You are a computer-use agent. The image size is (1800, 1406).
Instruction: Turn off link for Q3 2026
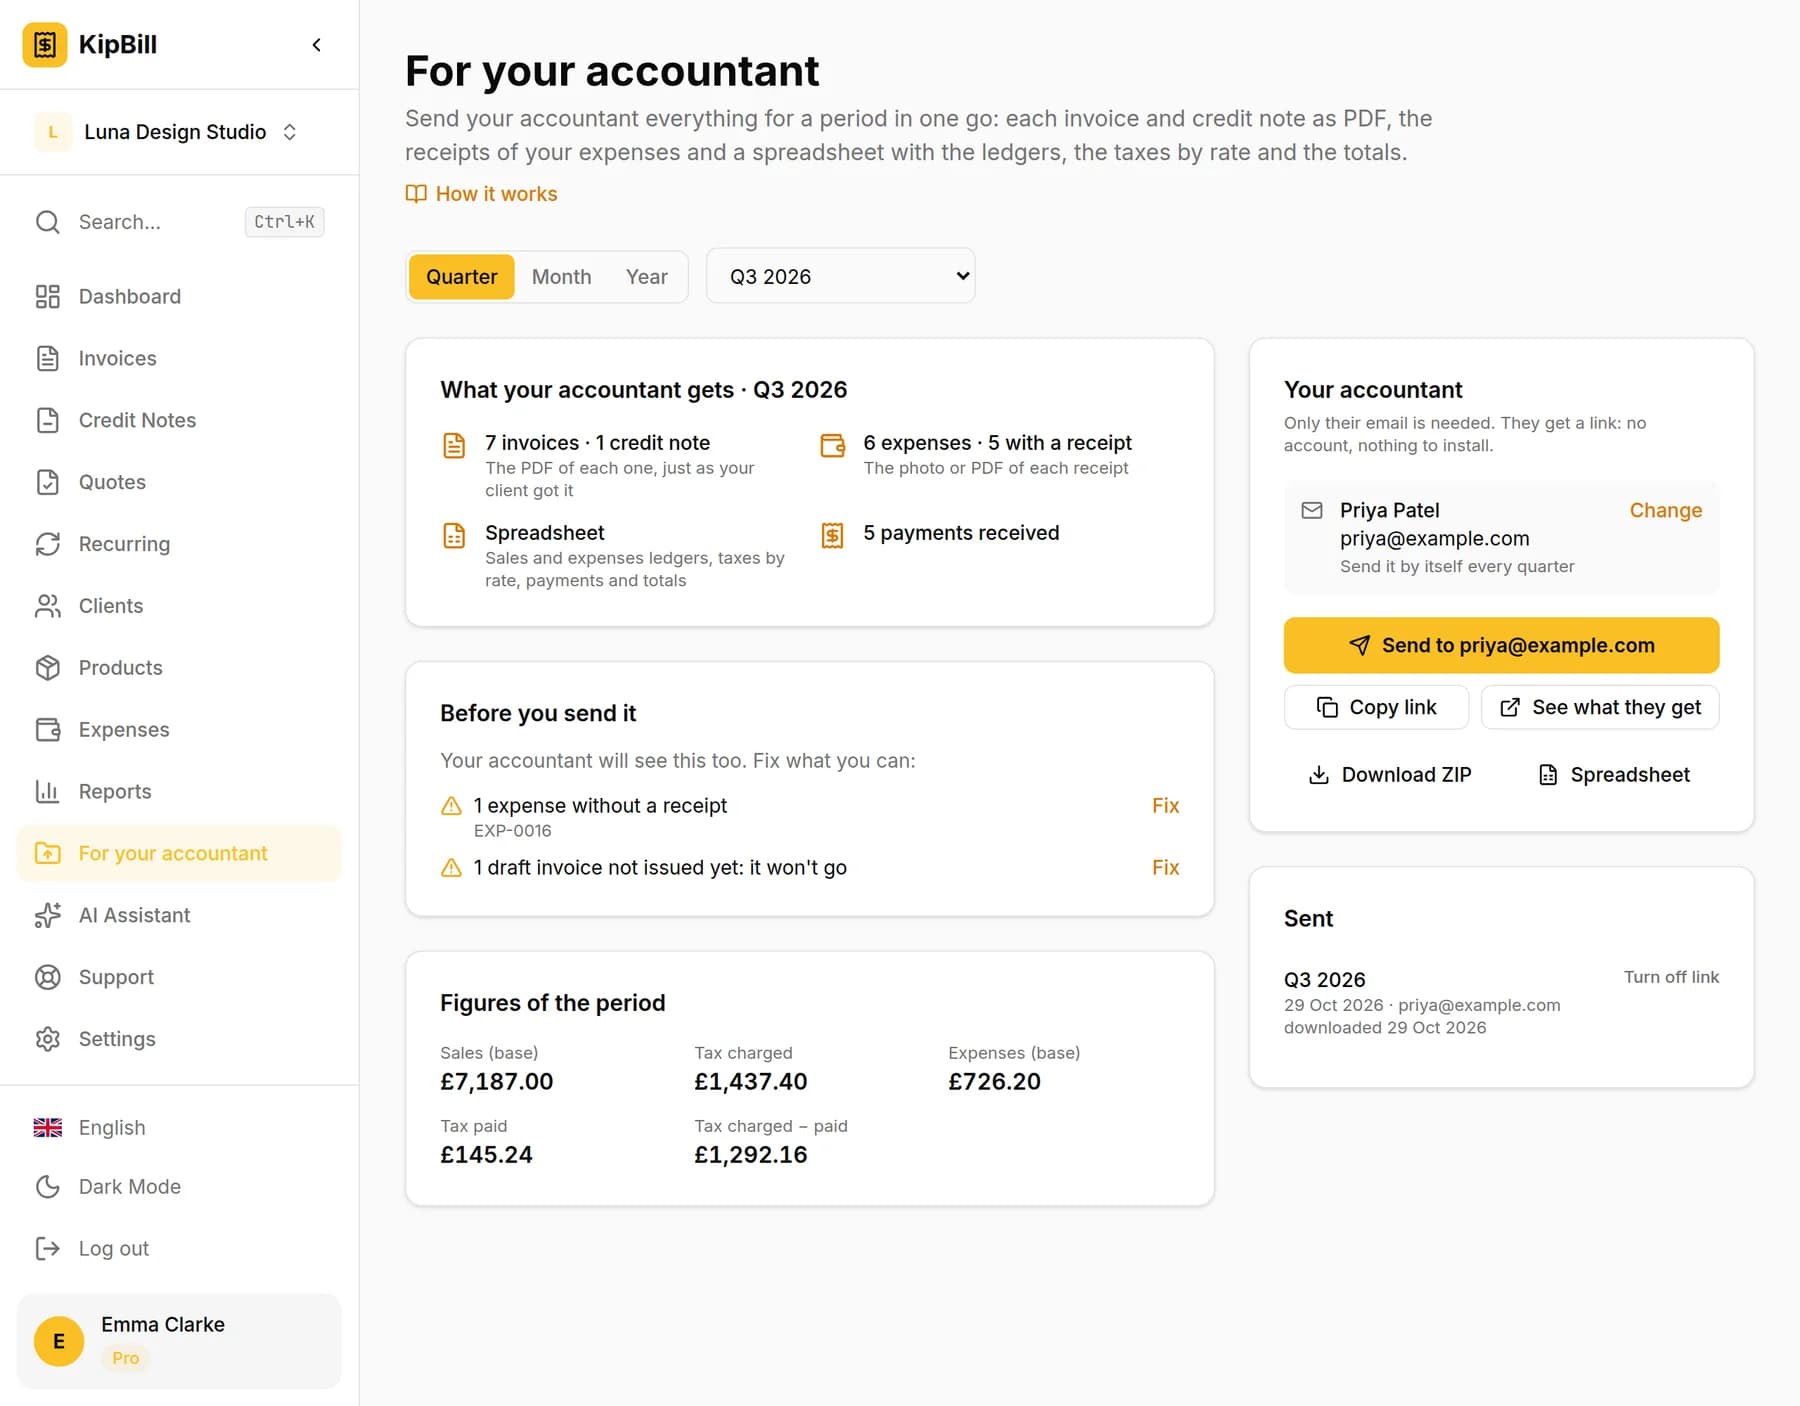(1671, 977)
